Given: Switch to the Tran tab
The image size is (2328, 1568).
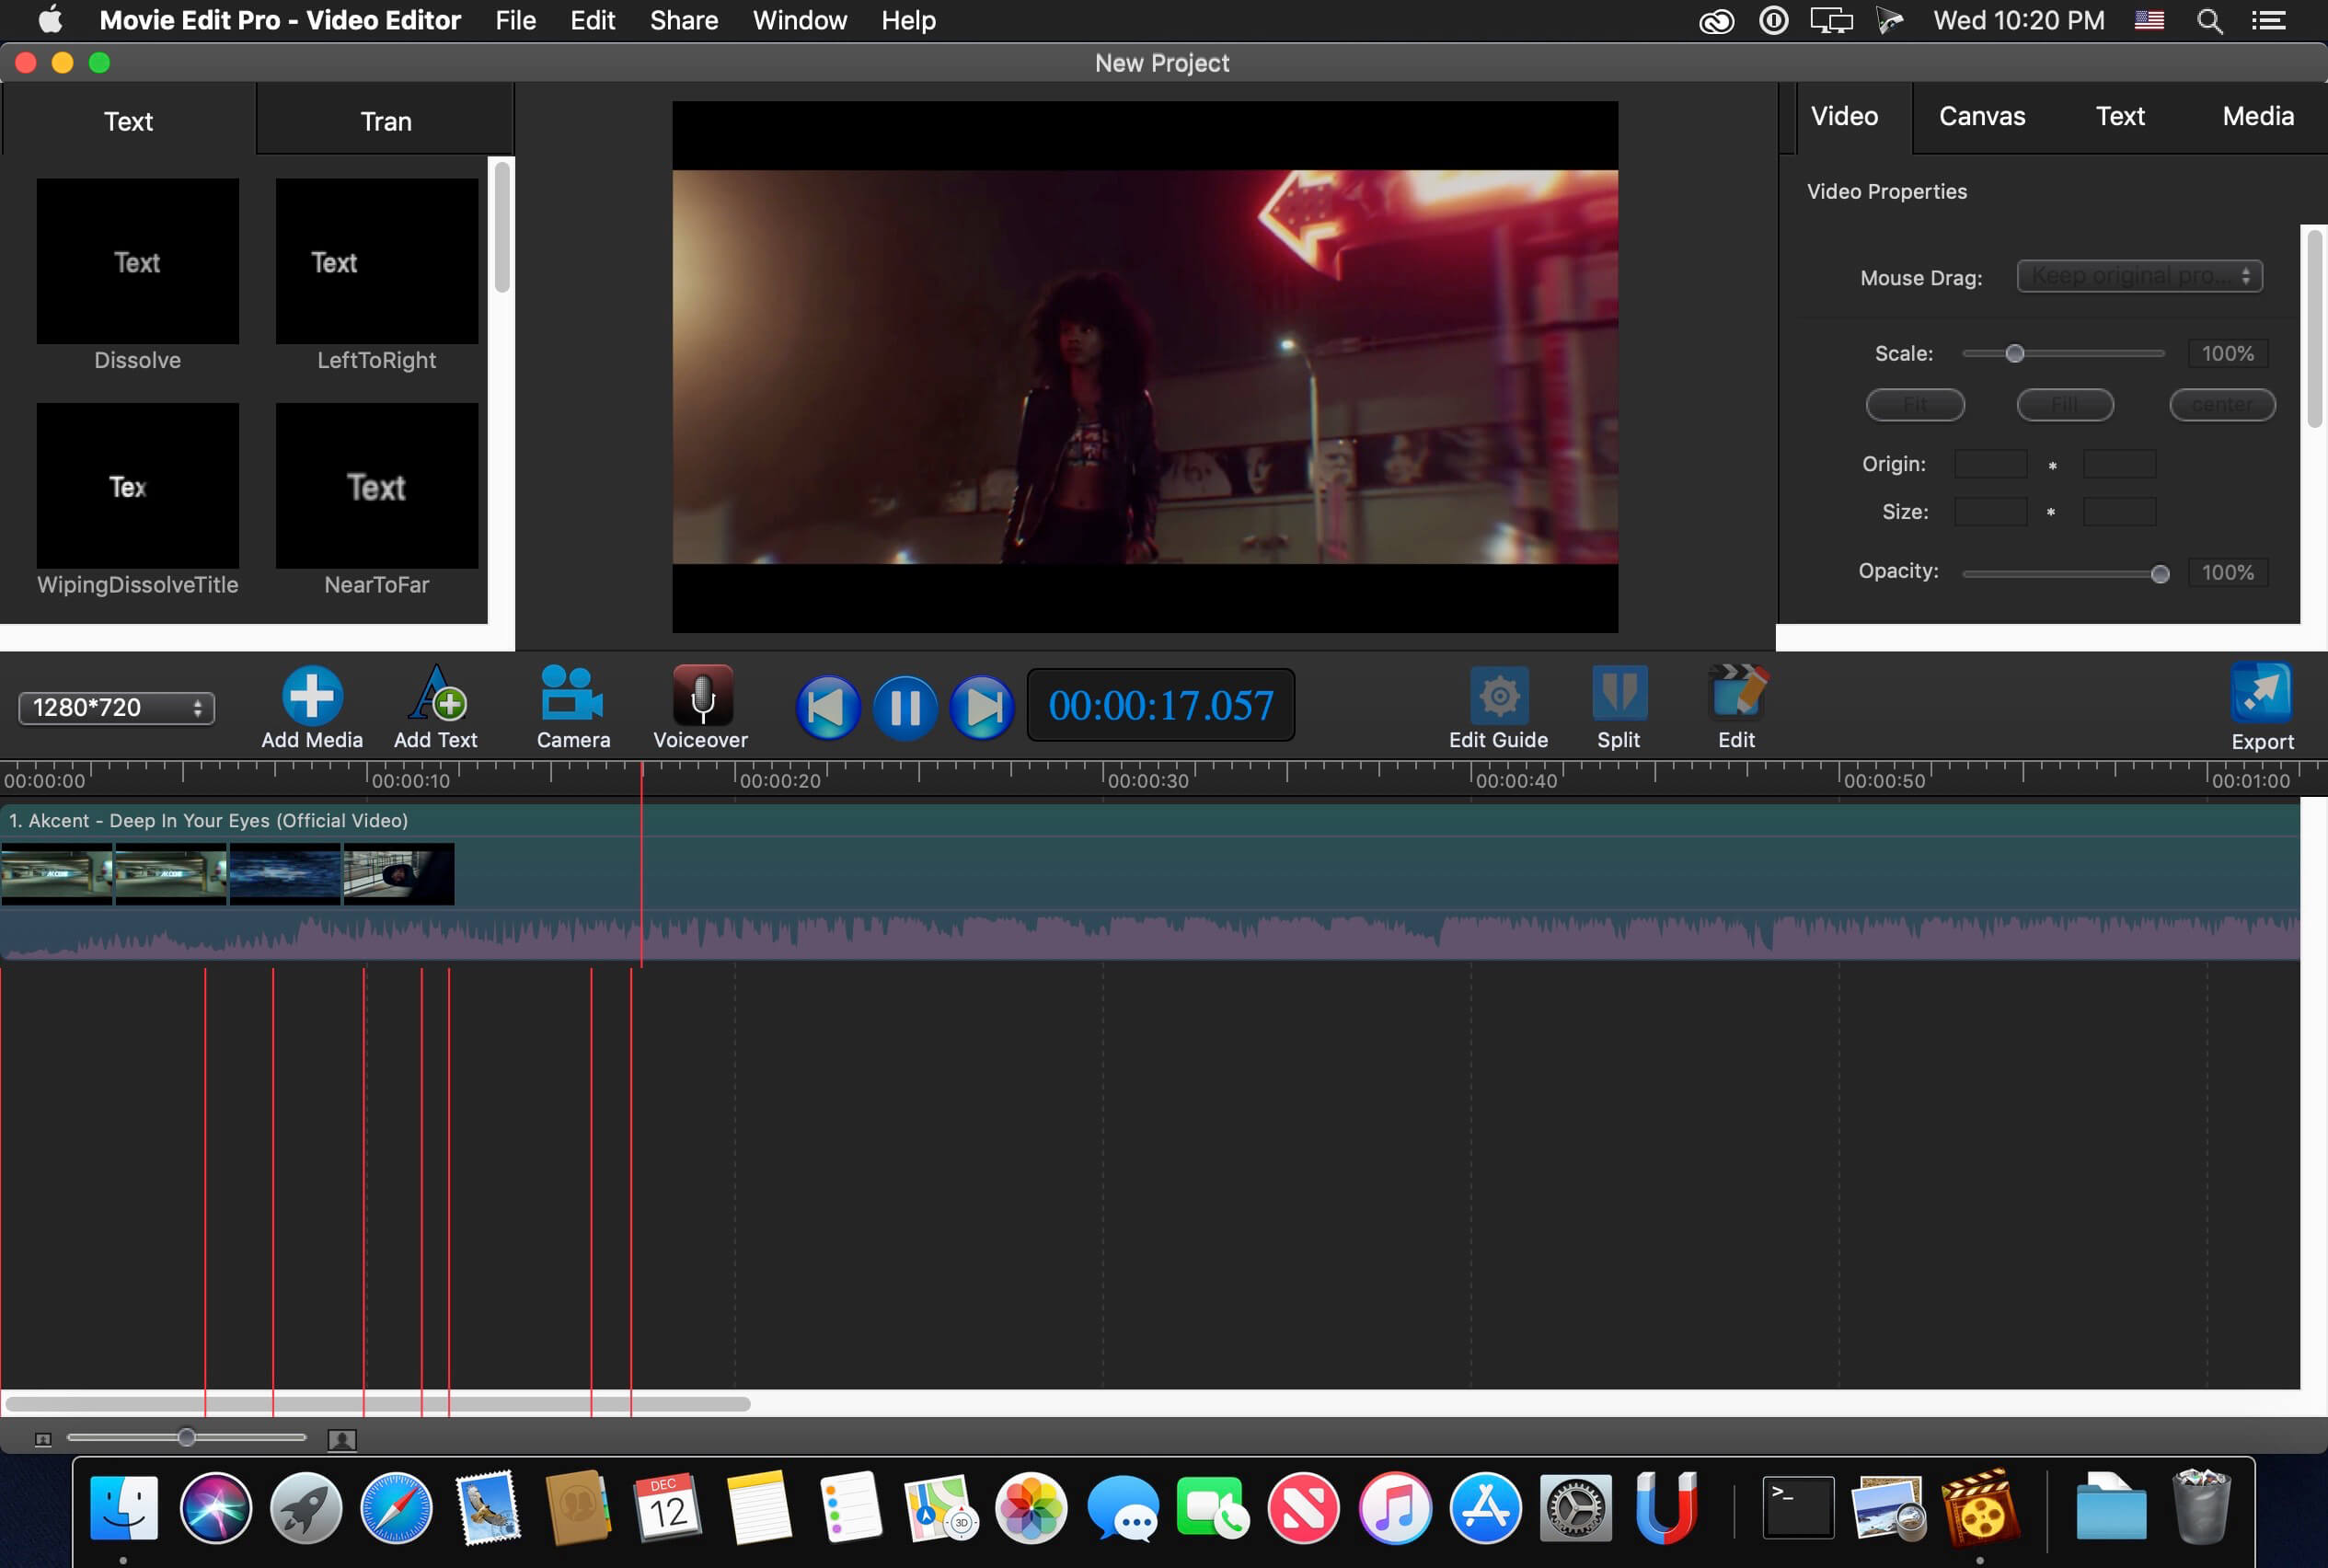Looking at the screenshot, I should click(384, 120).
